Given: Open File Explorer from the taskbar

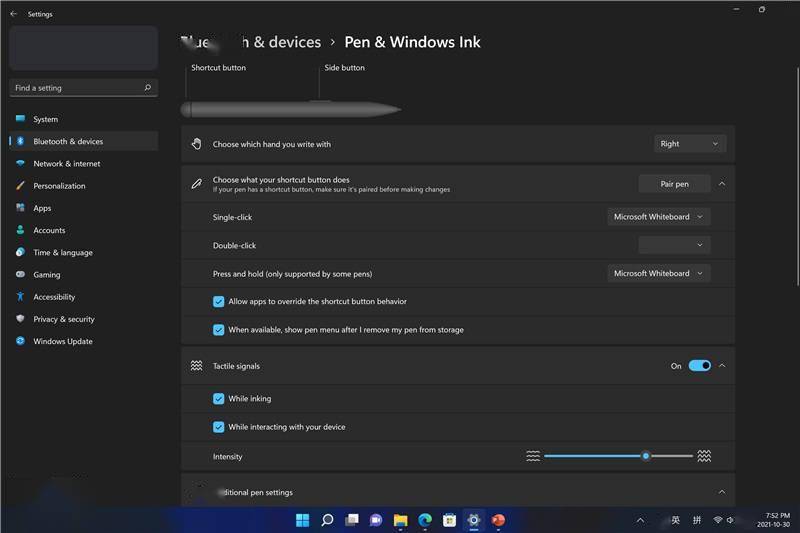Looking at the screenshot, I should tap(401, 520).
